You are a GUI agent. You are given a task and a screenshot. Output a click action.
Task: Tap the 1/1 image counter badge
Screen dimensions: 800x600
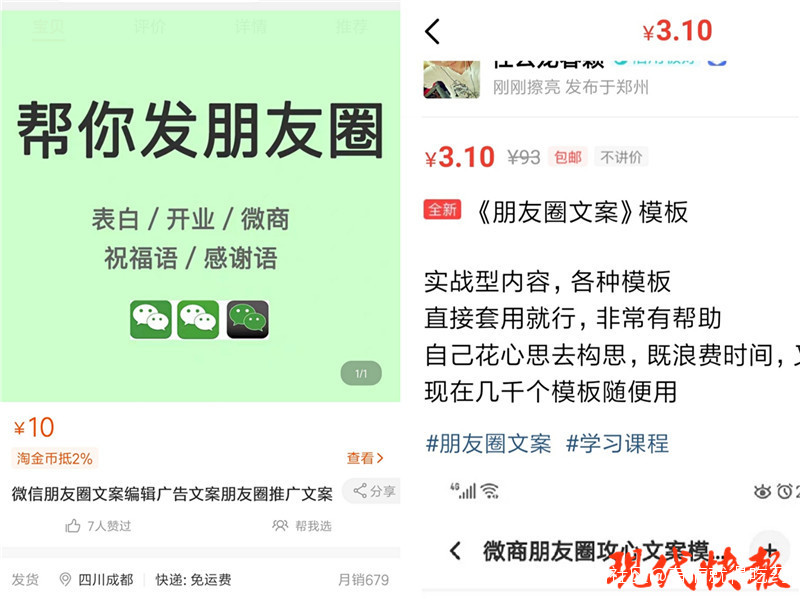point(361,373)
